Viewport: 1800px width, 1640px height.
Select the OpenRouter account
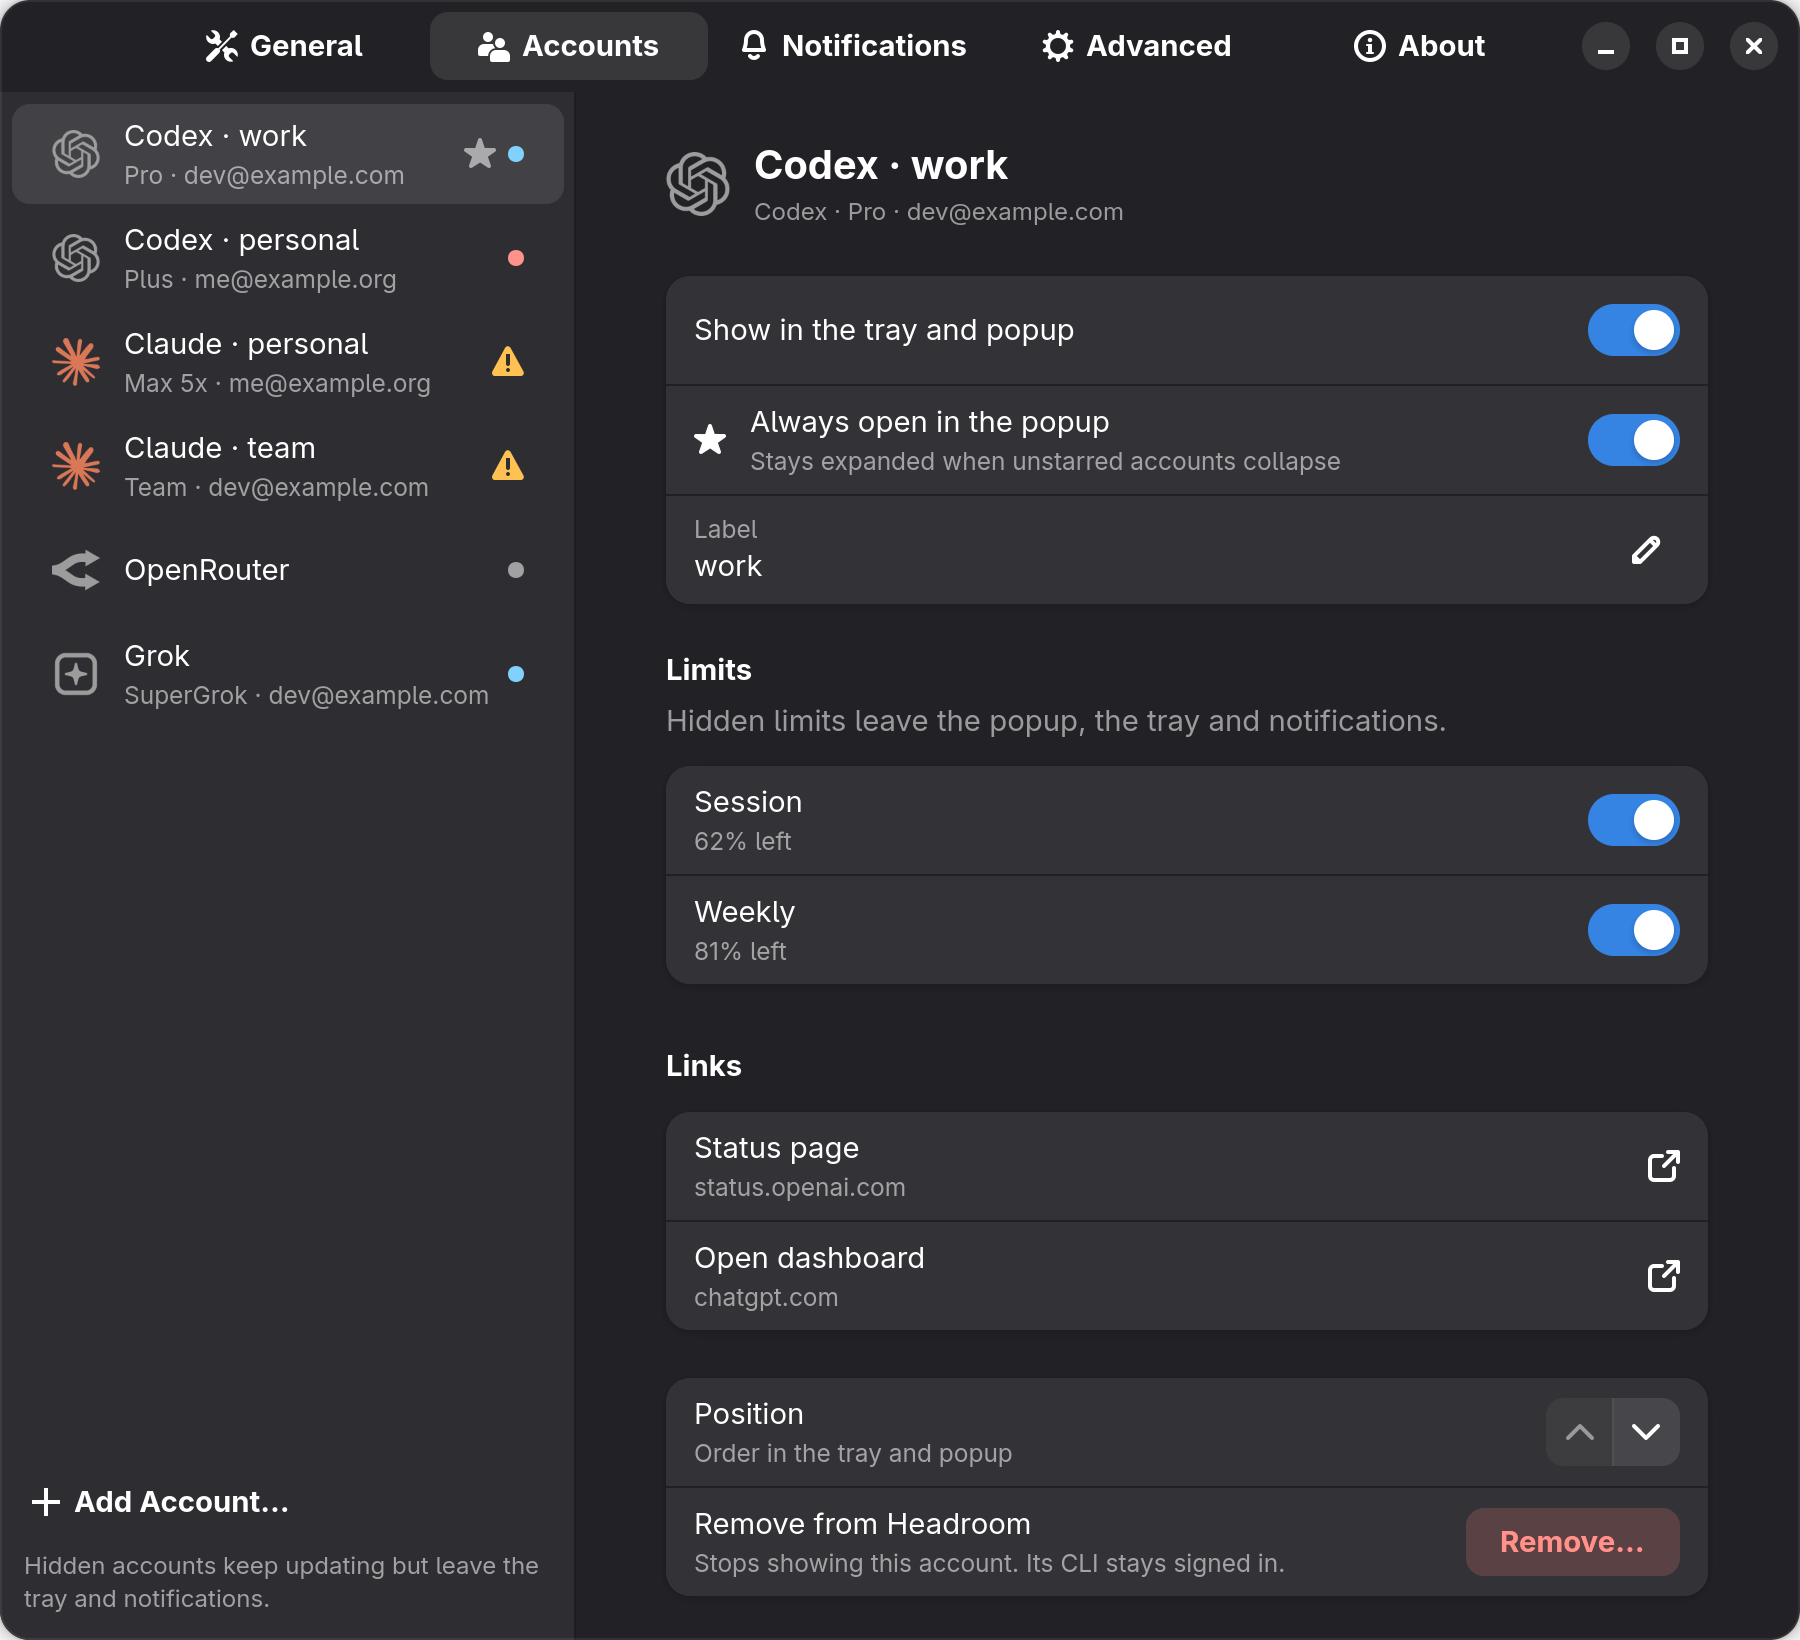coord(288,570)
